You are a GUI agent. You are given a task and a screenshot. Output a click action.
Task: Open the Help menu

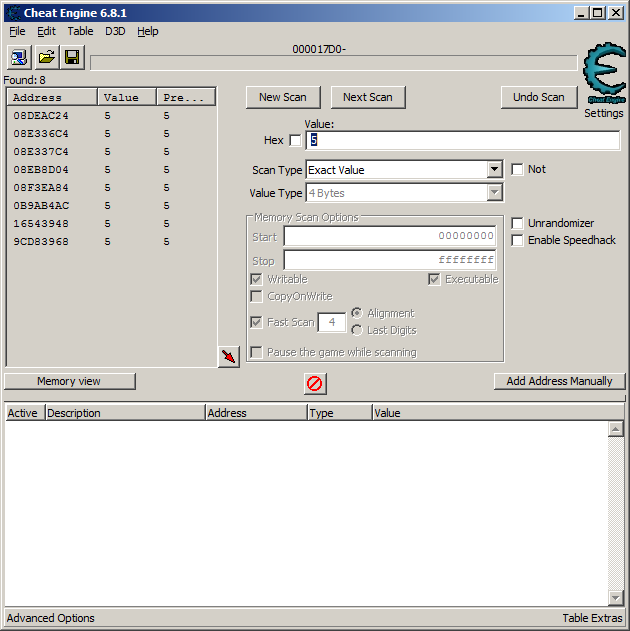click(x=148, y=31)
